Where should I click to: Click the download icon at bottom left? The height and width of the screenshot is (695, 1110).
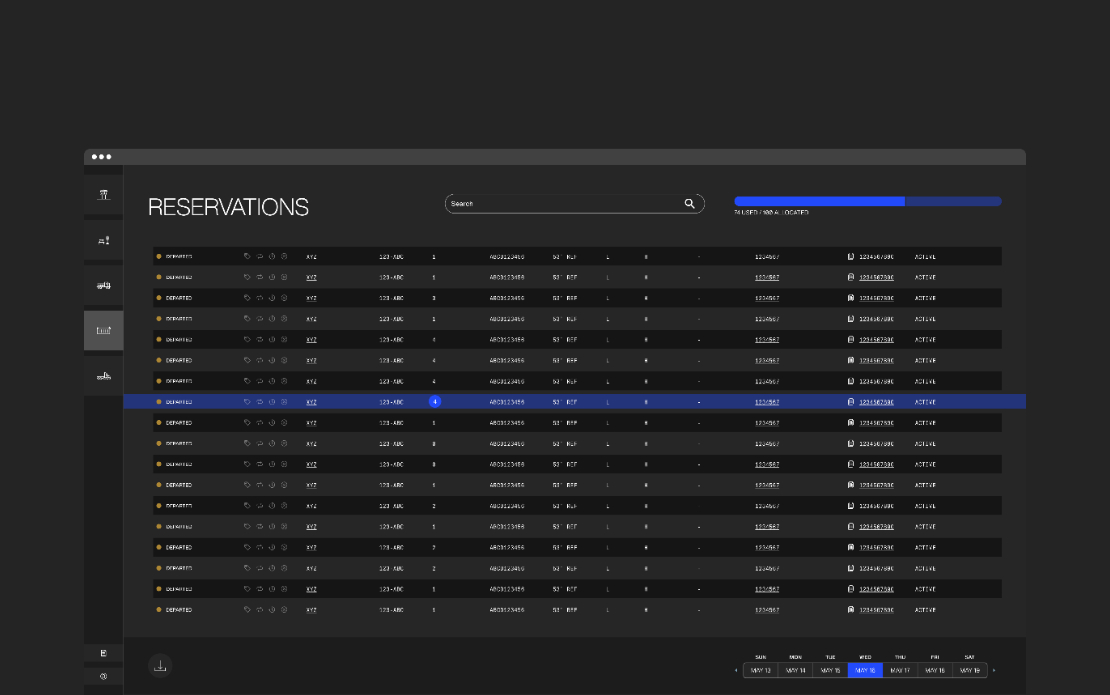click(x=160, y=666)
